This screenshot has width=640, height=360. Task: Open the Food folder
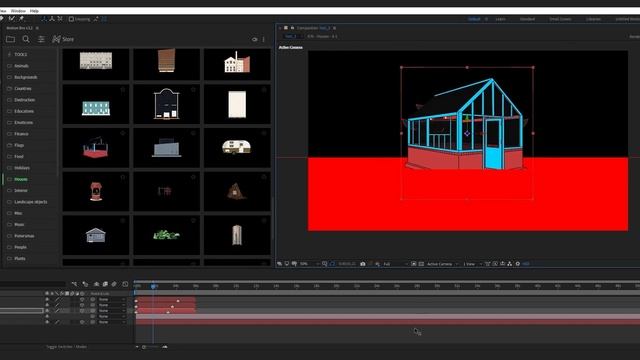click(19, 157)
